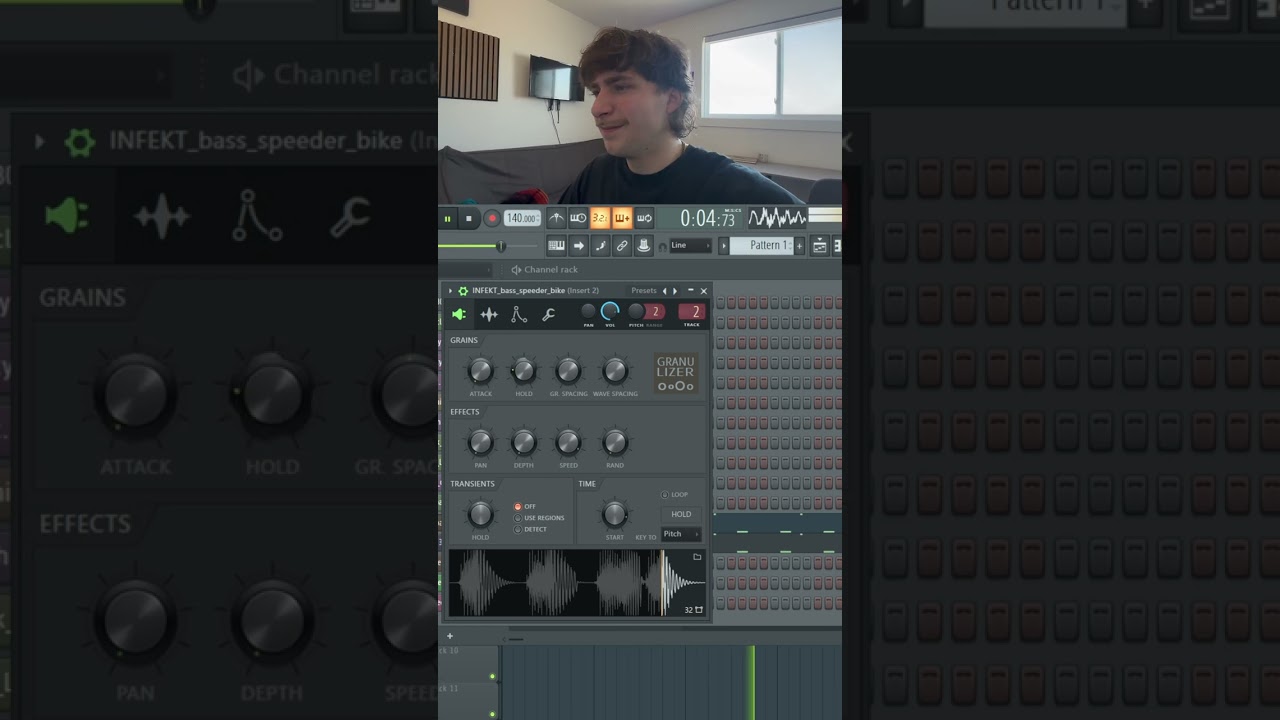Toggle the countdown before recording icon

pos(600,217)
